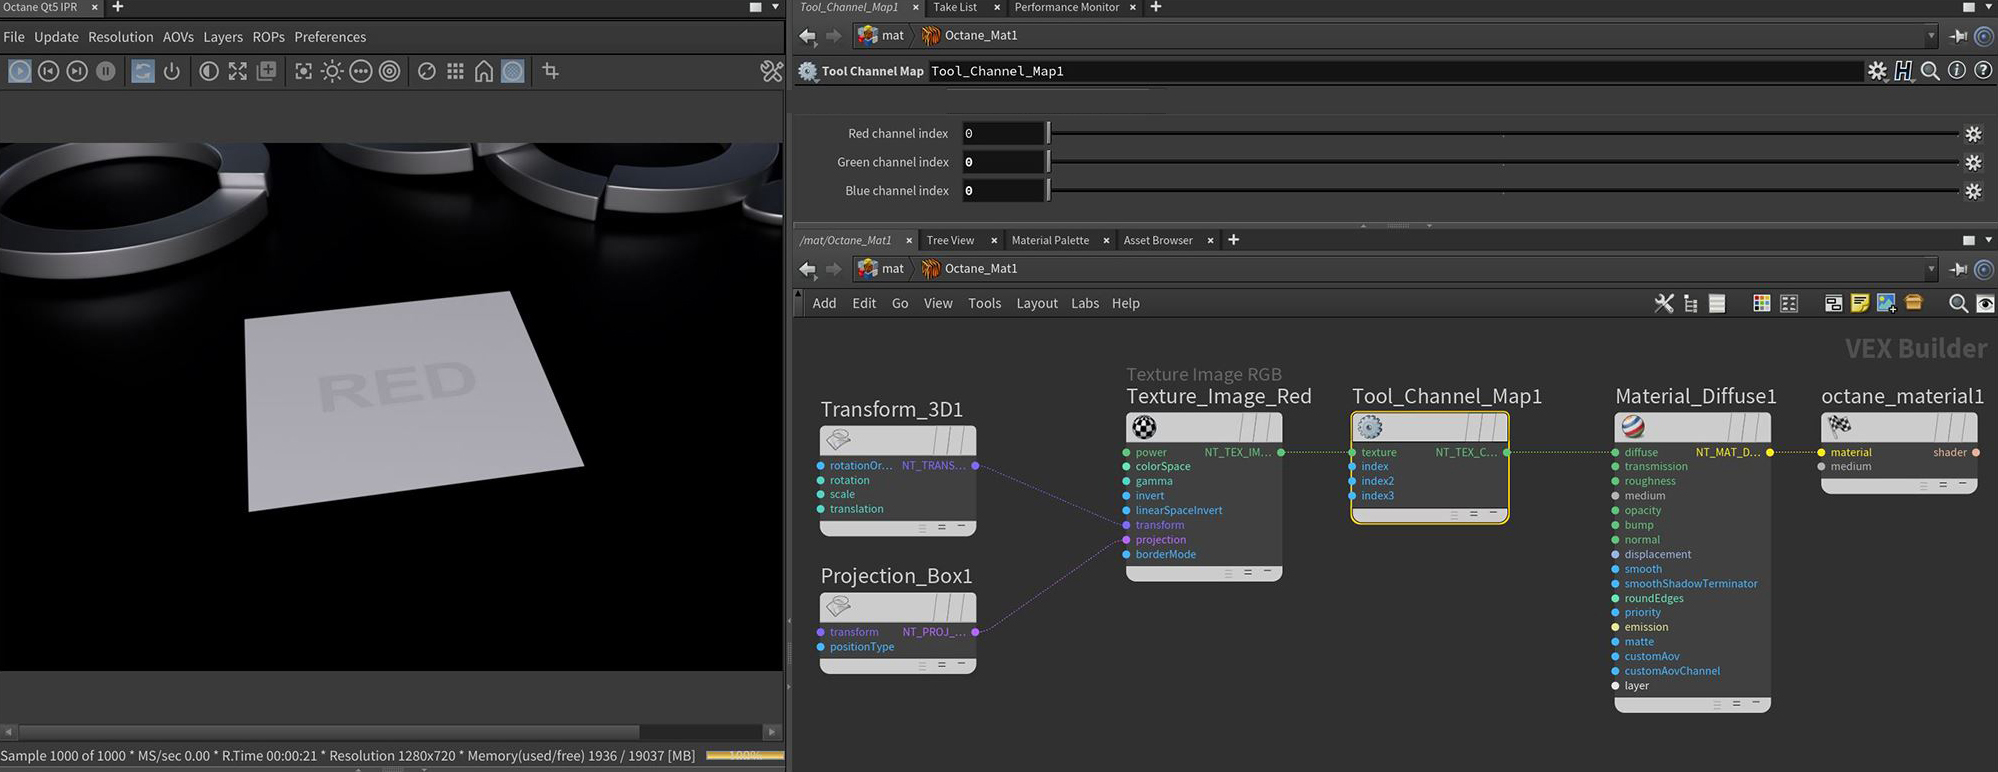Click the info icon in the parameter pane
1998x772 pixels.
pyautogui.click(x=1957, y=71)
